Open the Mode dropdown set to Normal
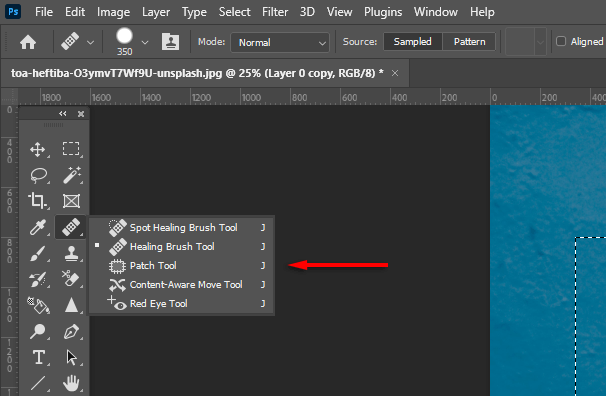Screen dimensions: 606x396 point(280,42)
